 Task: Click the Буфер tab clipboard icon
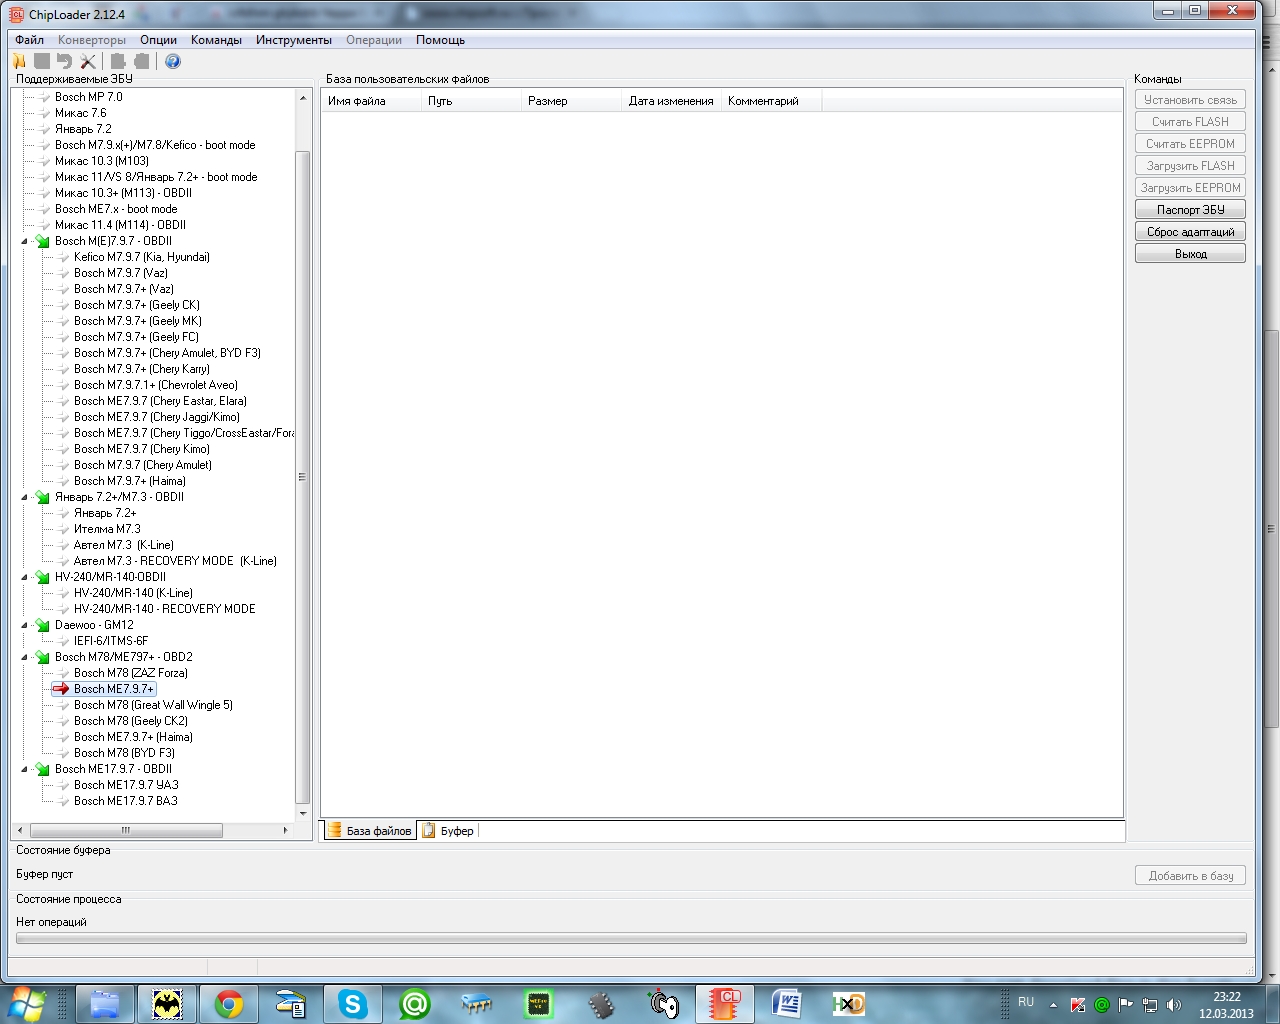tap(429, 830)
